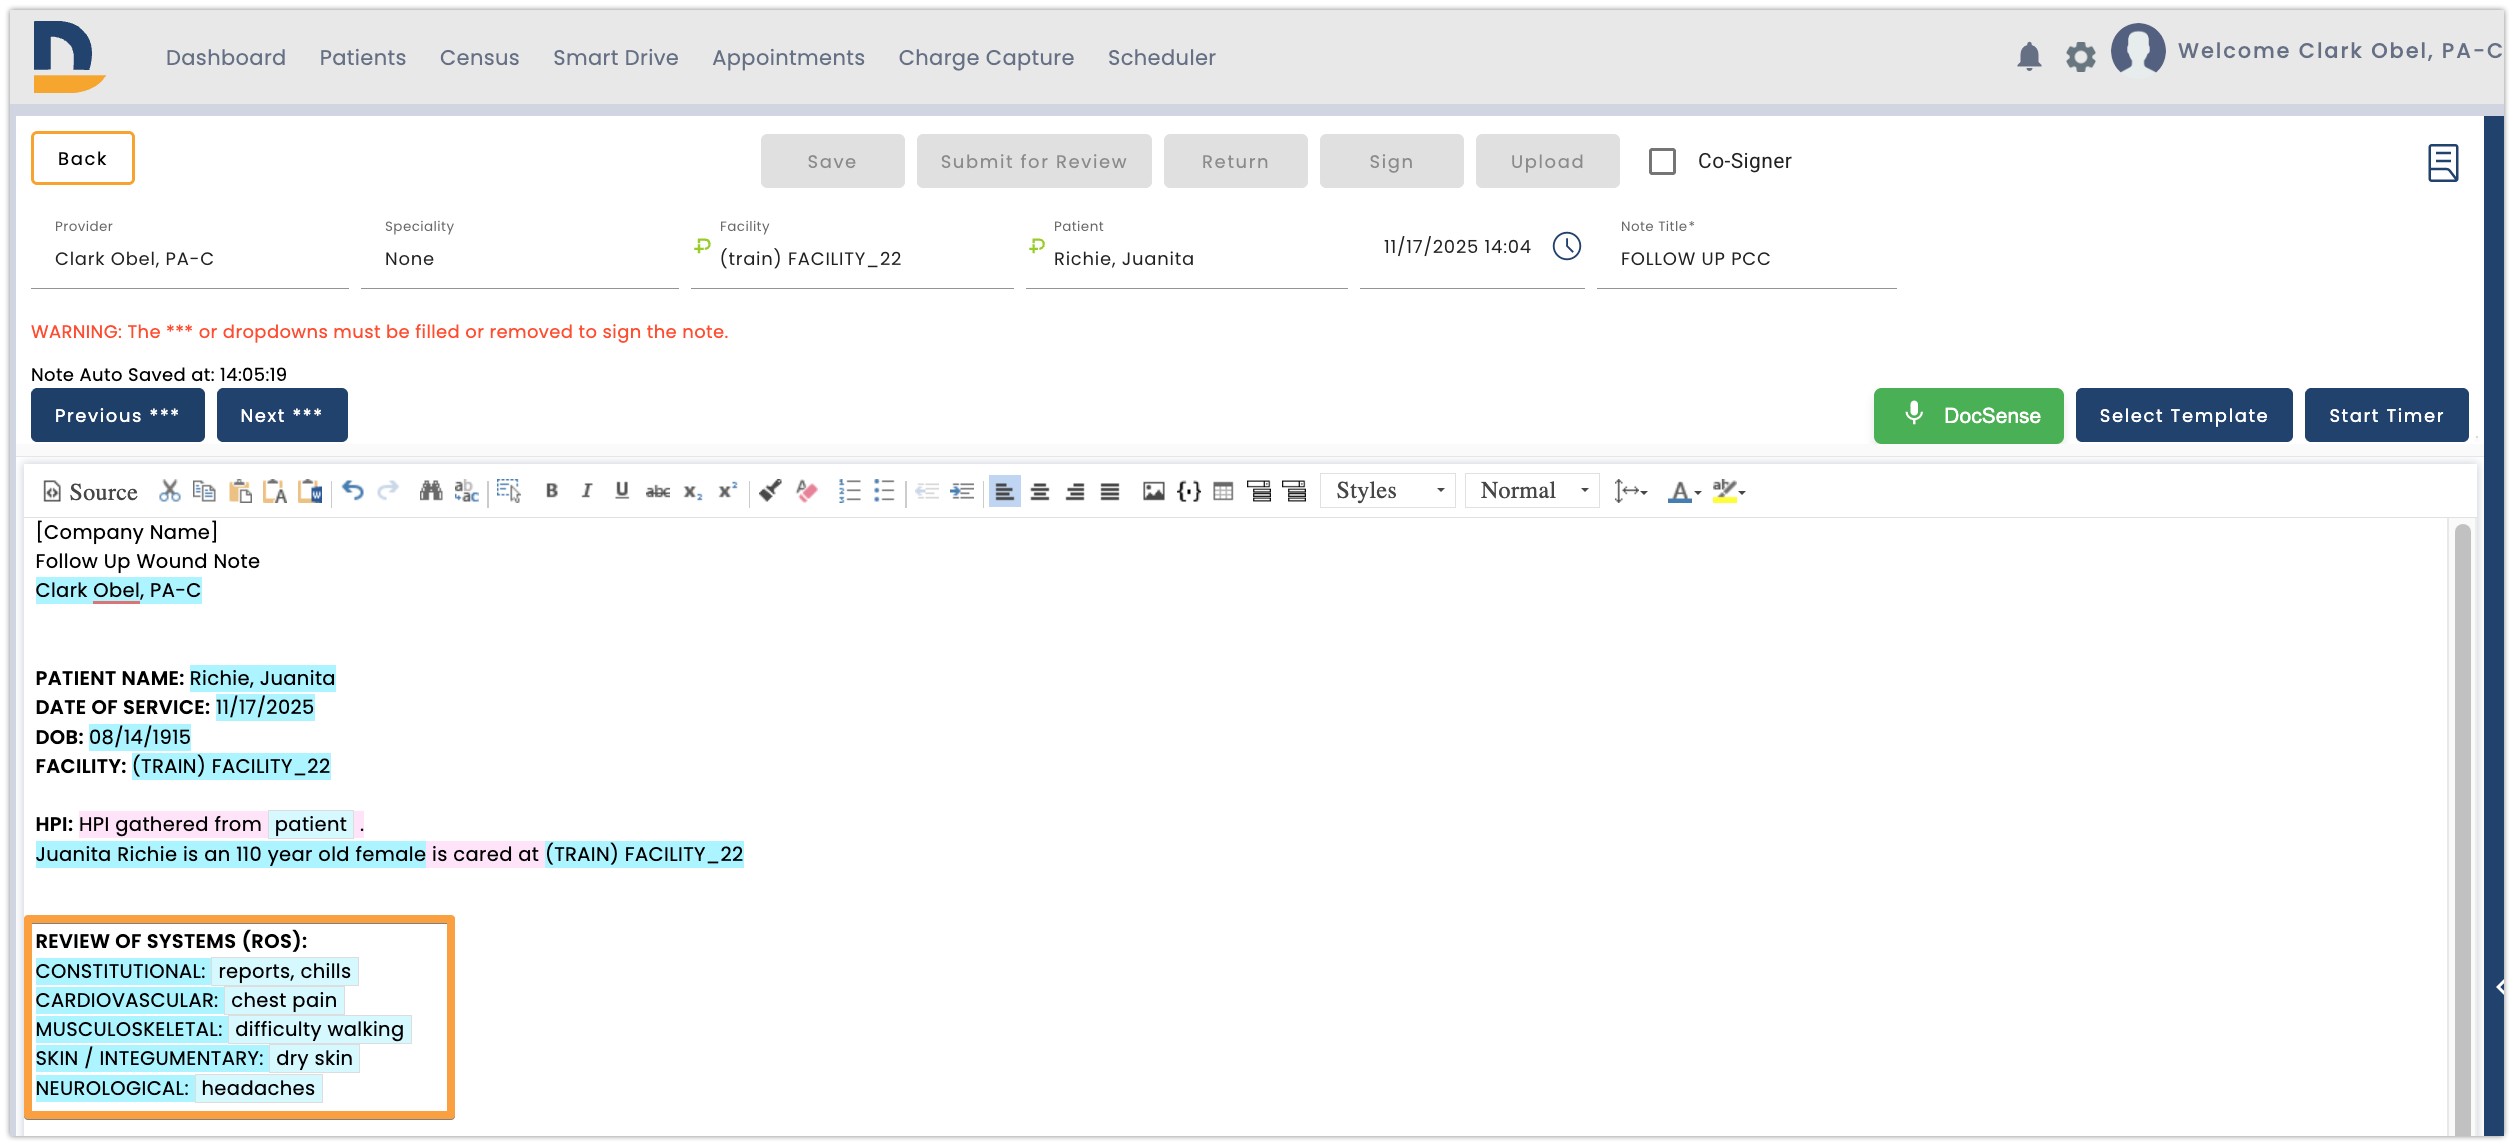The image size is (2514, 1146).
Task: Click the Redo arrow icon
Action: pos(388,491)
